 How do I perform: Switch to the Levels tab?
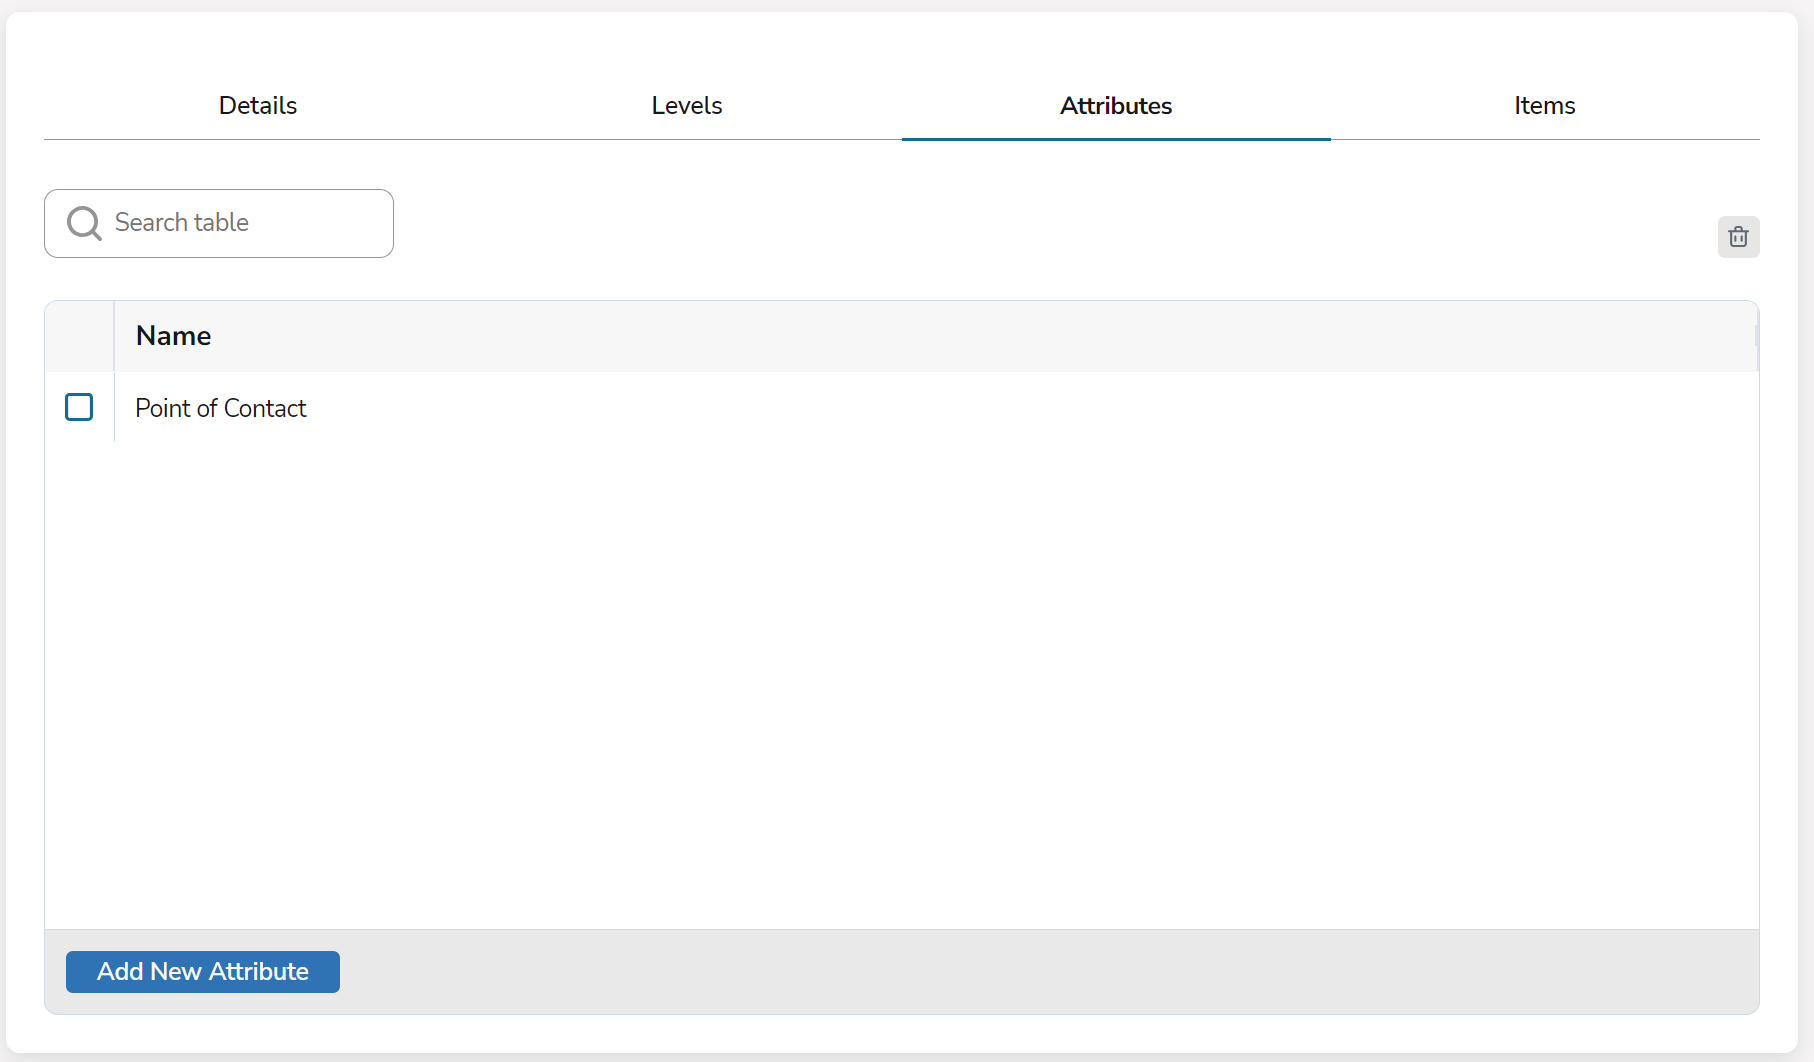pos(686,105)
